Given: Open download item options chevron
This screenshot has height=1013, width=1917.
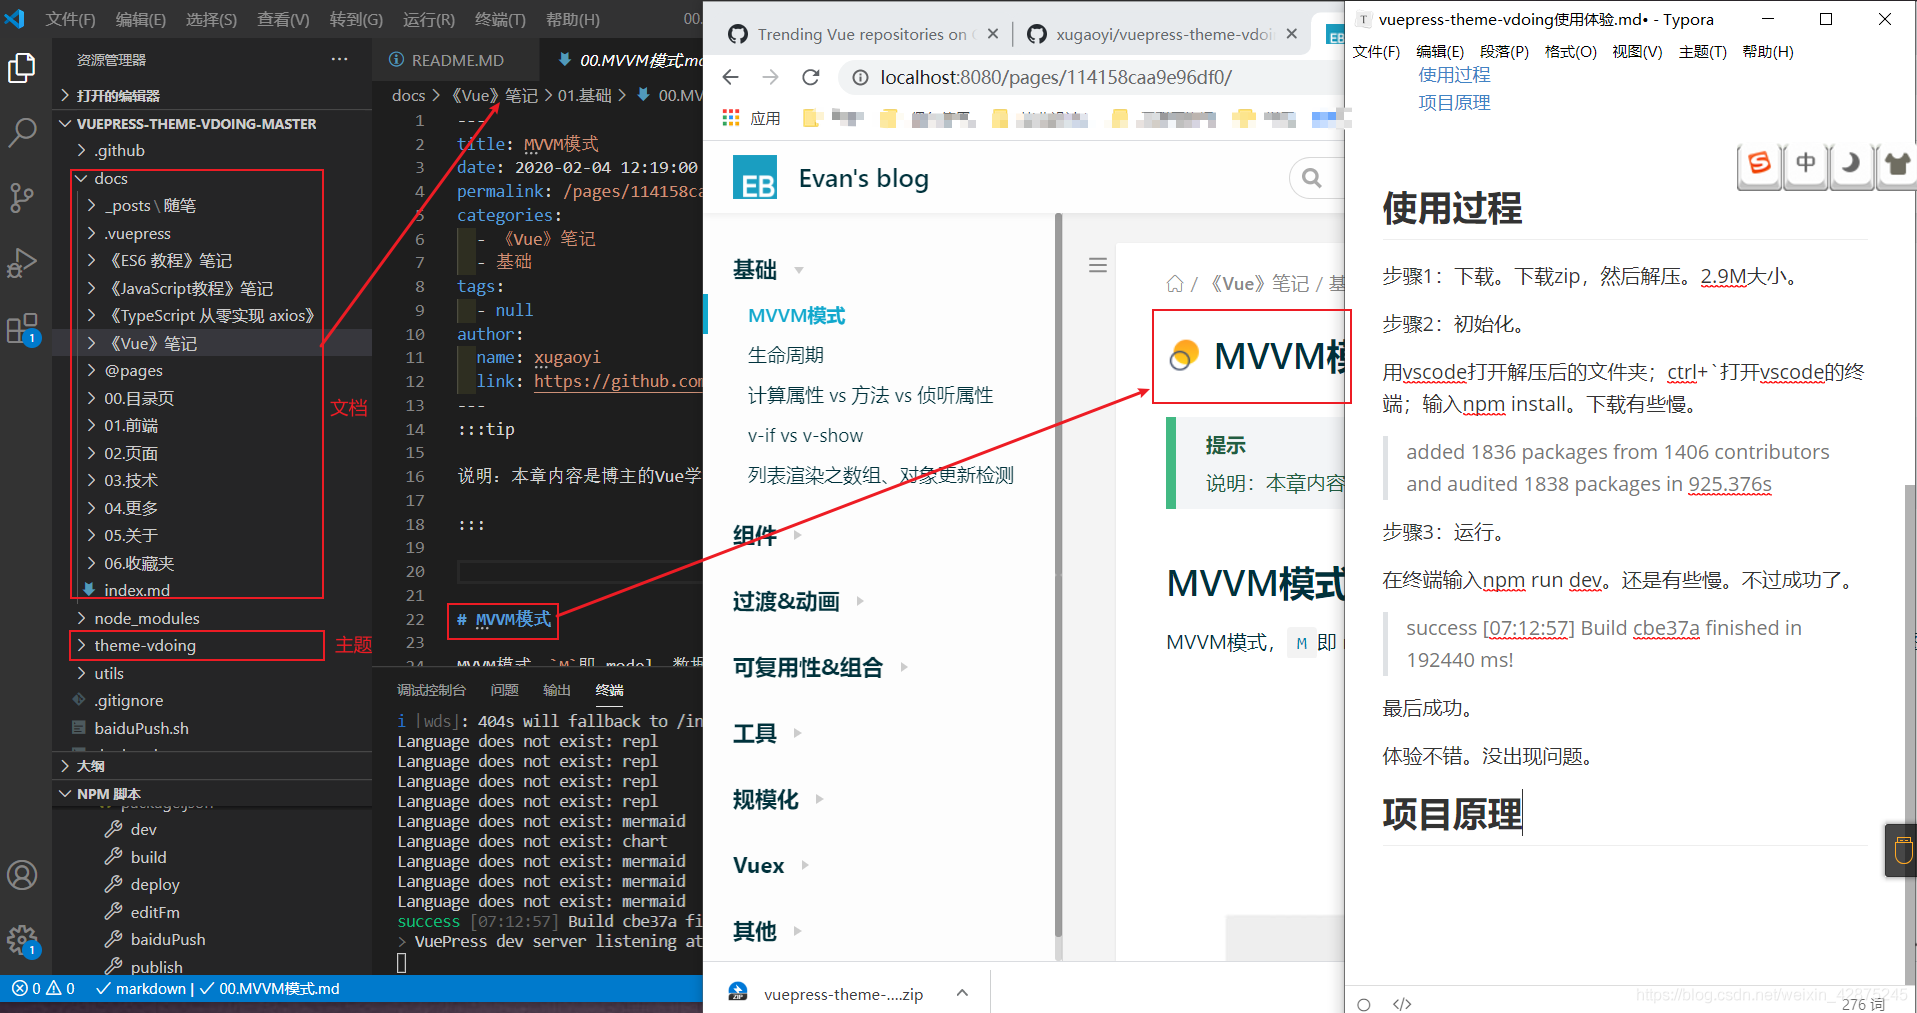Looking at the screenshot, I should [962, 993].
